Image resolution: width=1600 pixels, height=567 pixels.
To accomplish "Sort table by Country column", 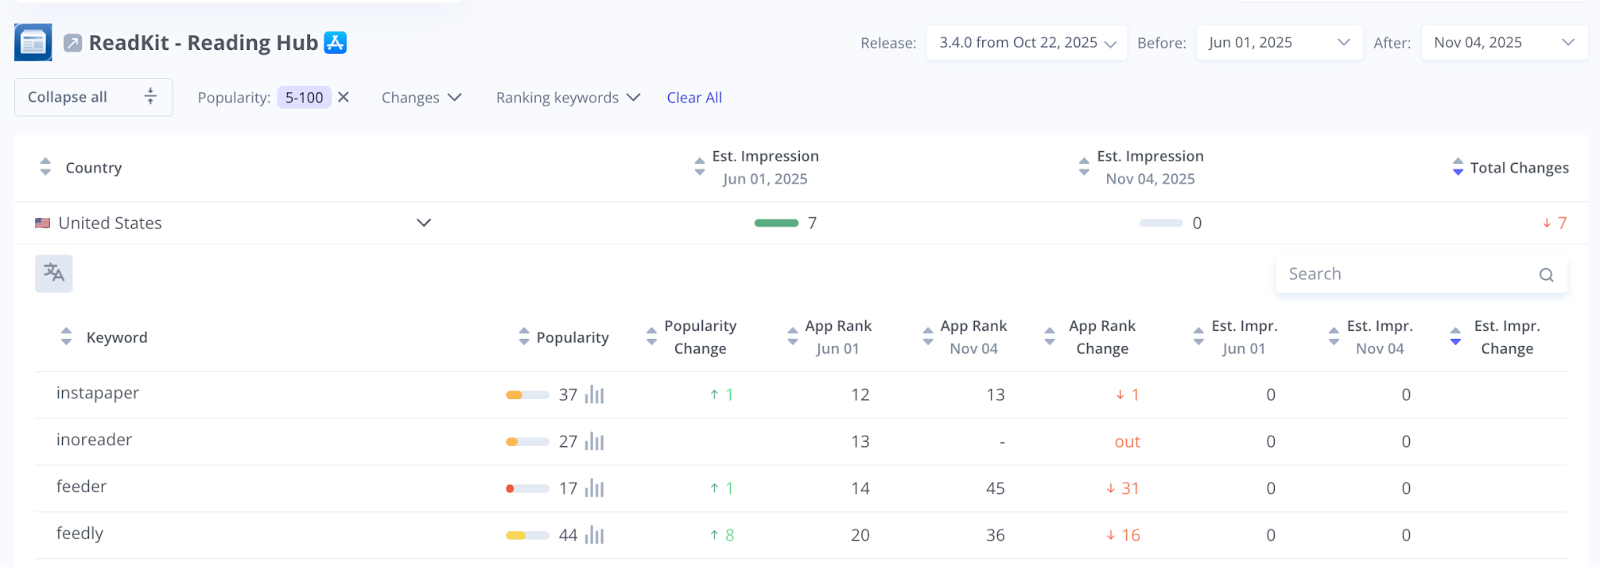I will [x=45, y=167].
